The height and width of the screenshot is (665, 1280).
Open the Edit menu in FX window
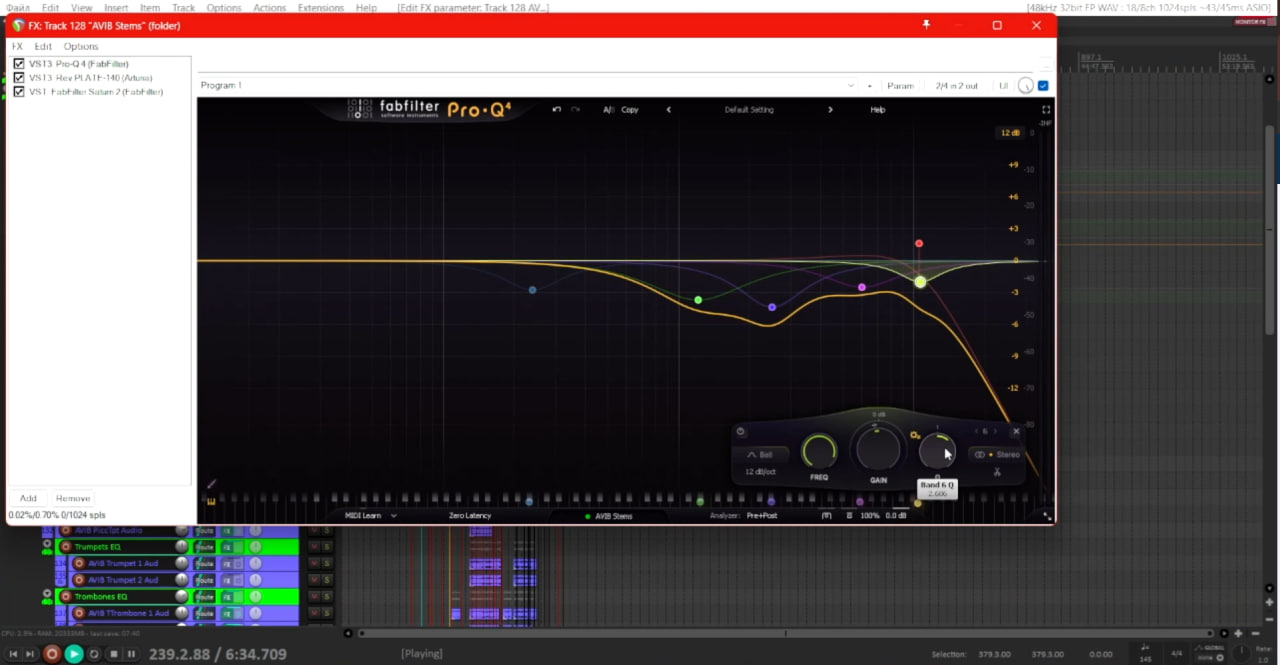tap(43, 47)
